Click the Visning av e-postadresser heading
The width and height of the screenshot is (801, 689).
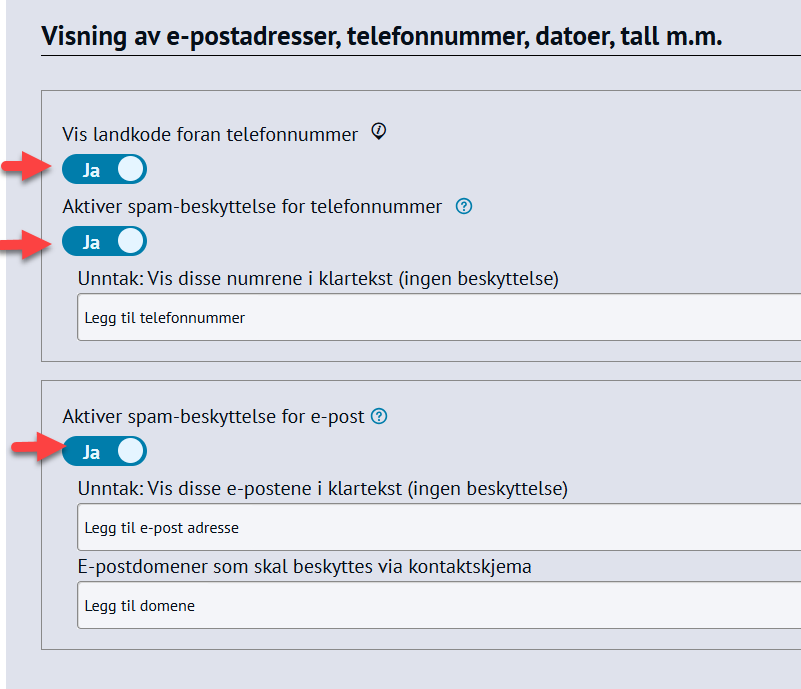pyautogui.click(x=382, y=37)
